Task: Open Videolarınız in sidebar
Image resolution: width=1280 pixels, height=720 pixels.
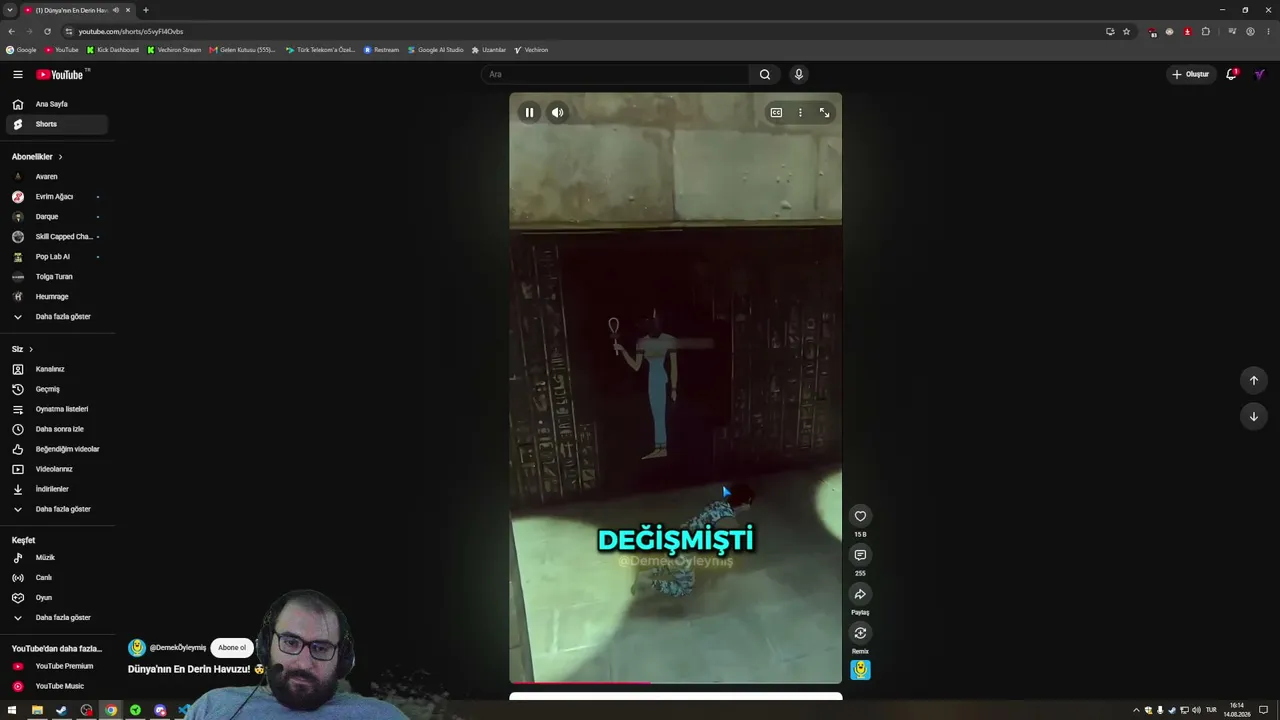Action: (57, 469)
